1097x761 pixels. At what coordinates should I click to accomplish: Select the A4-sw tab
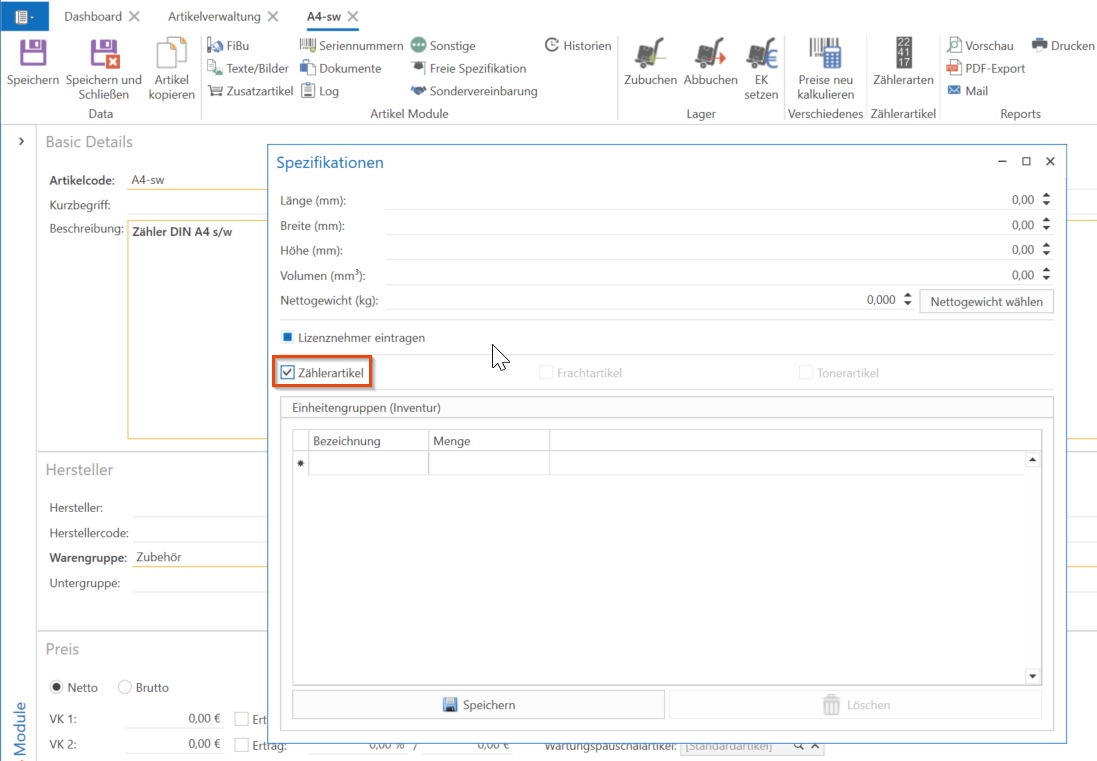324,17
